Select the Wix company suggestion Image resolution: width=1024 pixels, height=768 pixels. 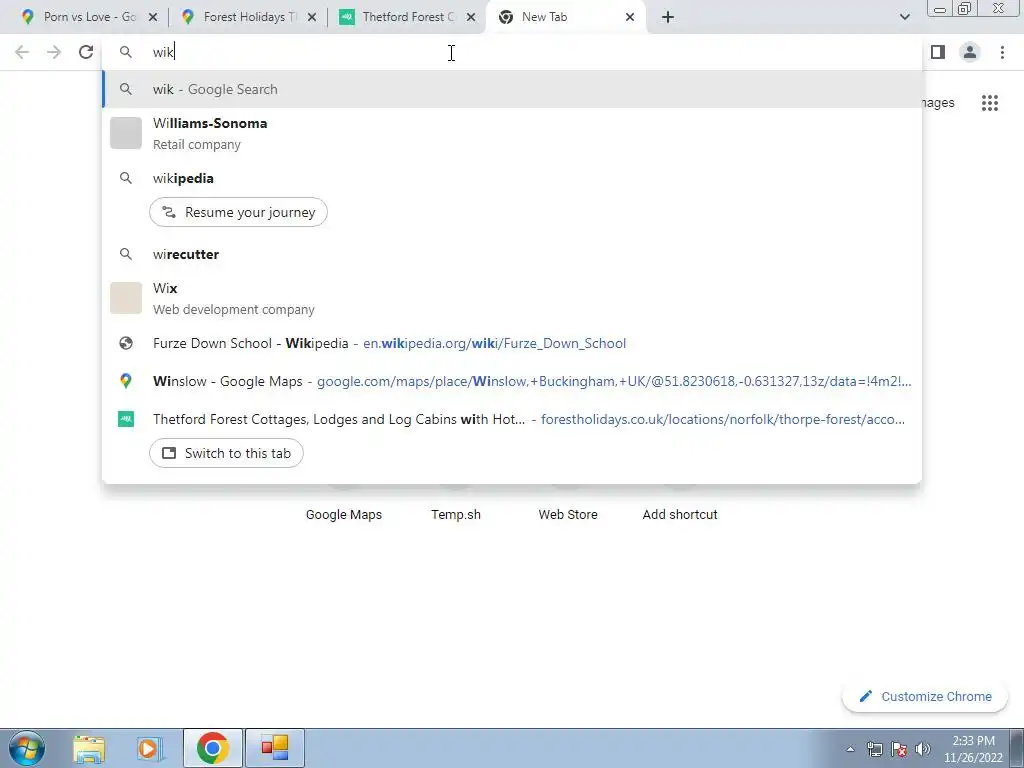click(512, 298)
